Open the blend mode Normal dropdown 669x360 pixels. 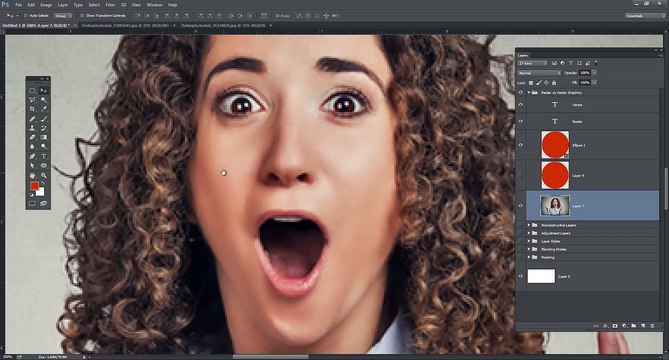[x=539, y=73]
